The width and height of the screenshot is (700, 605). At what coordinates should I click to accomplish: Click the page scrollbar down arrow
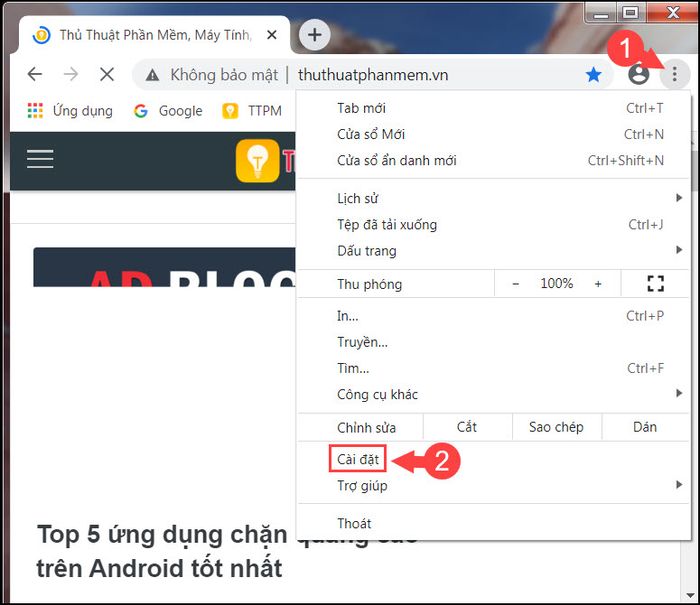click(x=690, y=595)
